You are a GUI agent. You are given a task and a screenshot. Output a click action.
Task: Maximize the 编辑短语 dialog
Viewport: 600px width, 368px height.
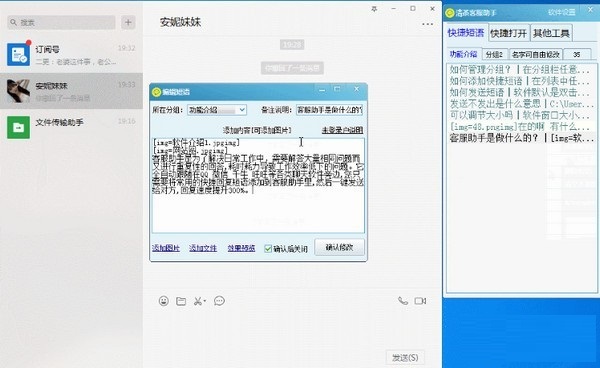point(337,89)
